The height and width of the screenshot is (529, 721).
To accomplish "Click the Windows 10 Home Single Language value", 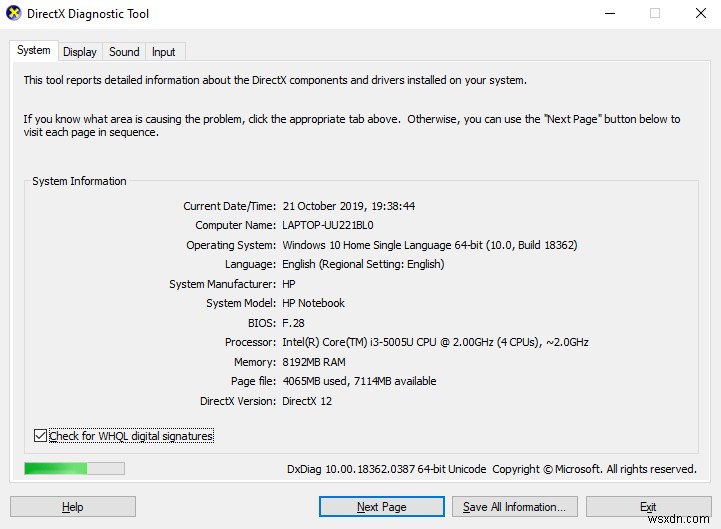I will coord(429,245).
